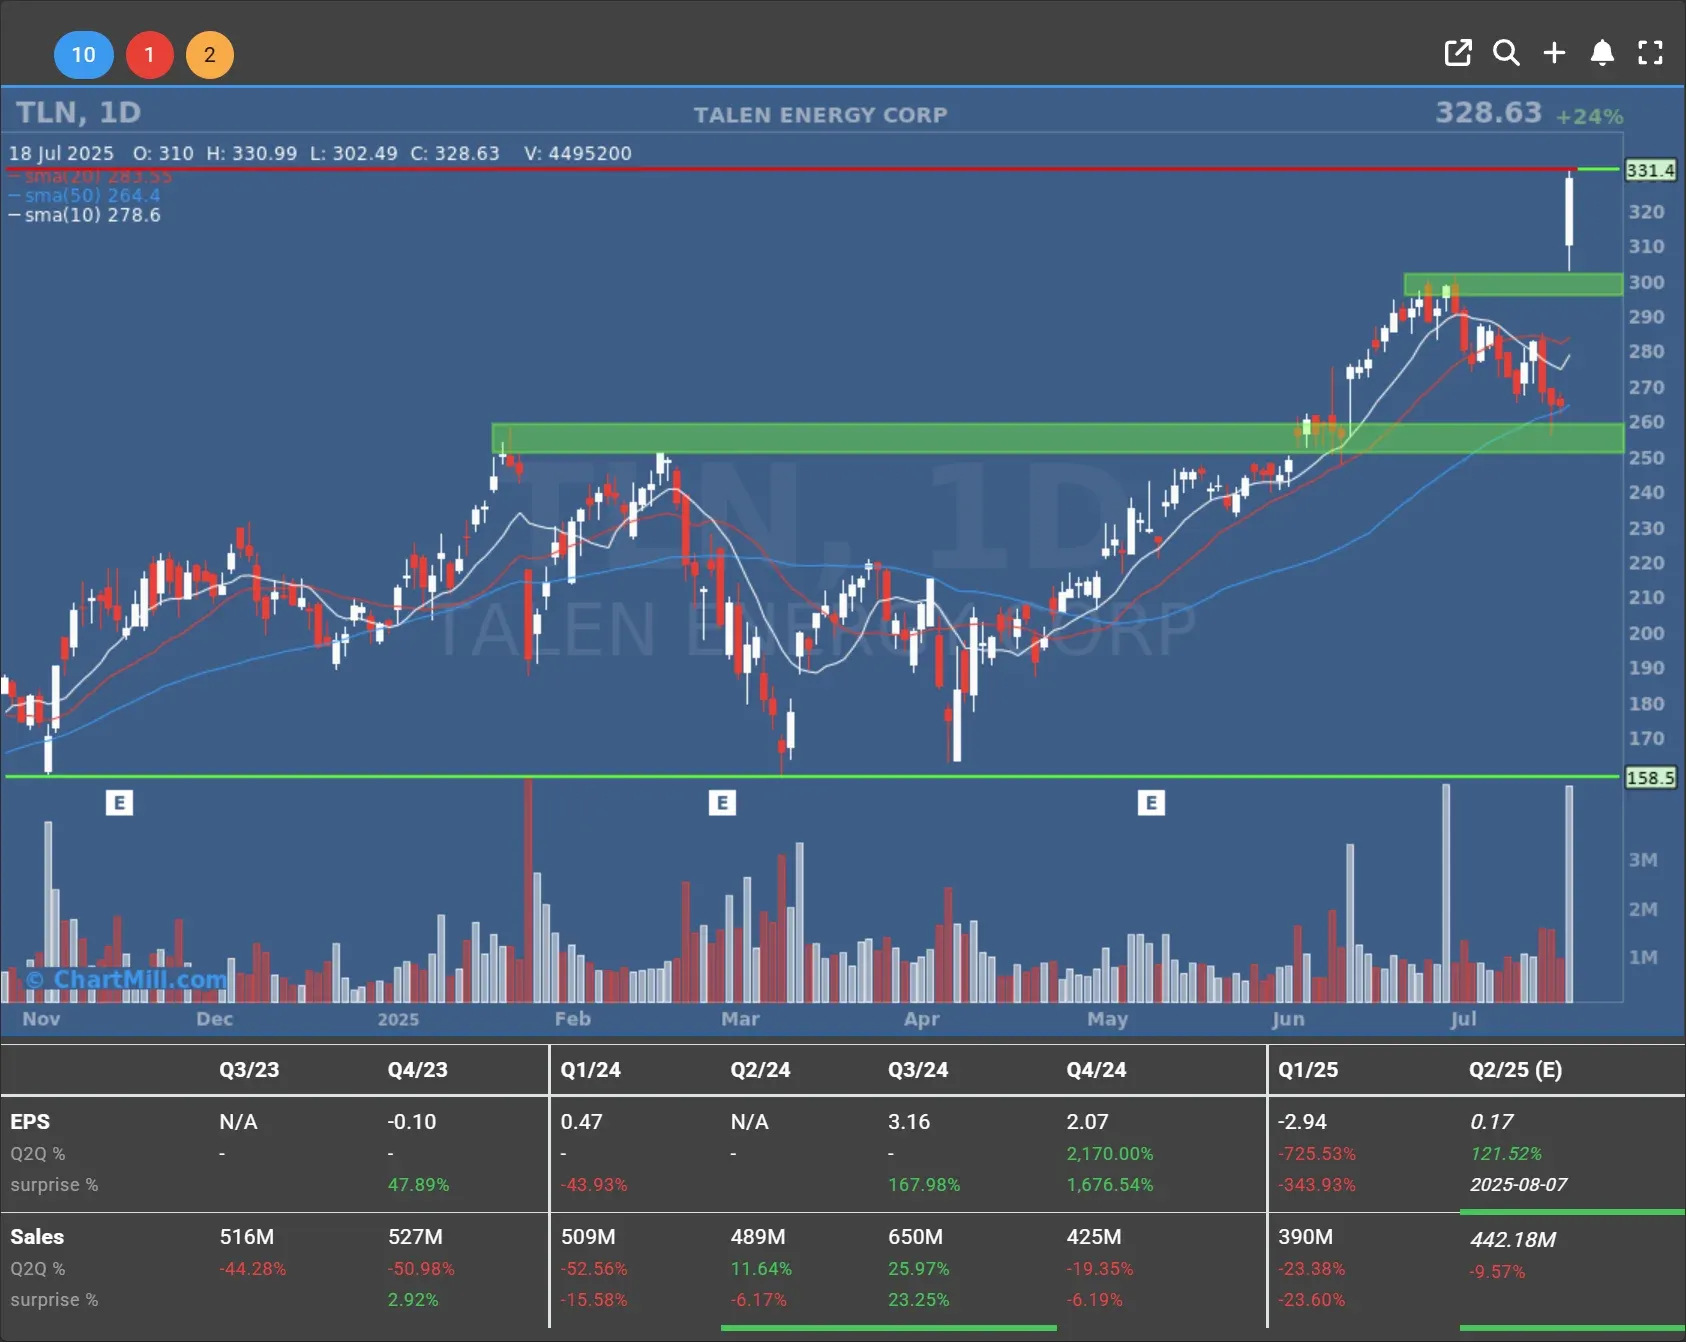Open the ChartMill.com watermark link
This screenshot has width=1686, height=1342.
click(127, 979)
